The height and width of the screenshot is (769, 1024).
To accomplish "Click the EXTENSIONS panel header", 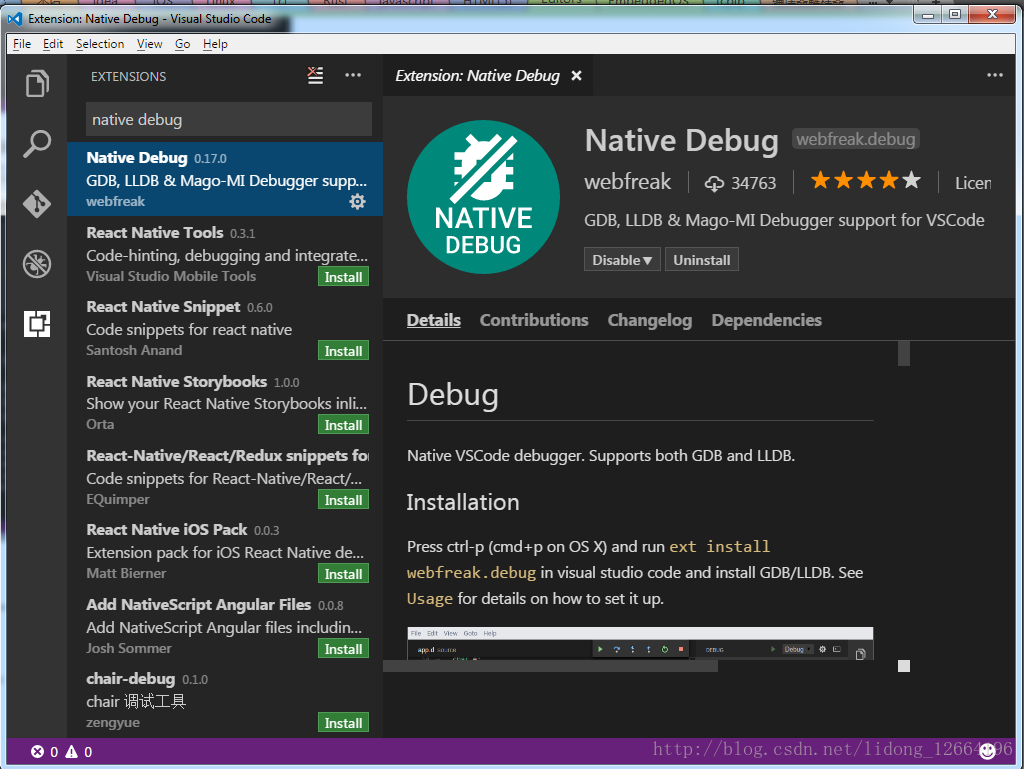I will pos(129,76).
